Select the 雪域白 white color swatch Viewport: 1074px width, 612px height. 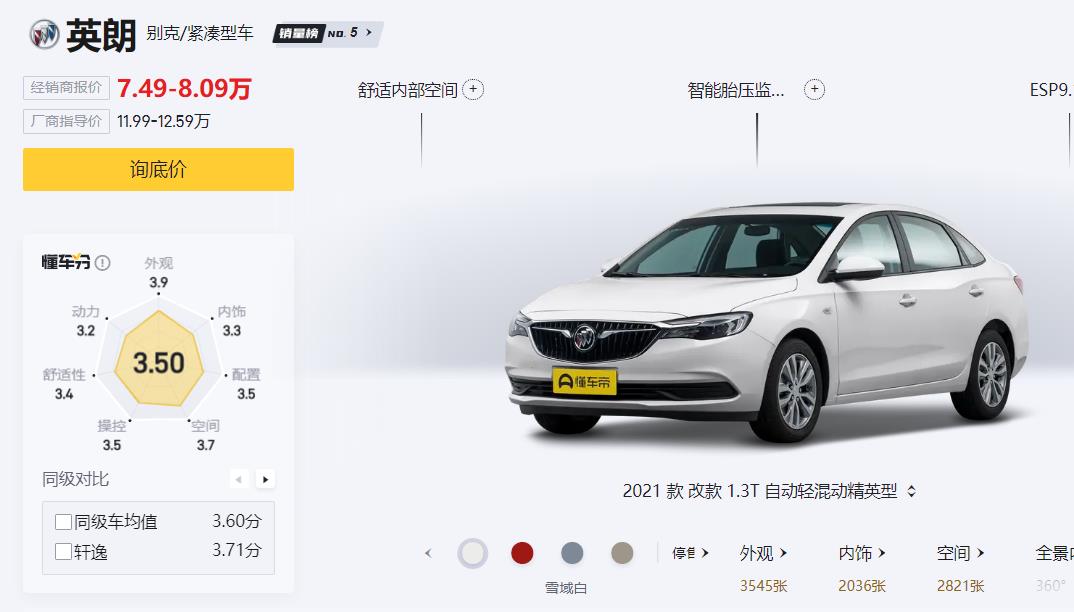473,553
